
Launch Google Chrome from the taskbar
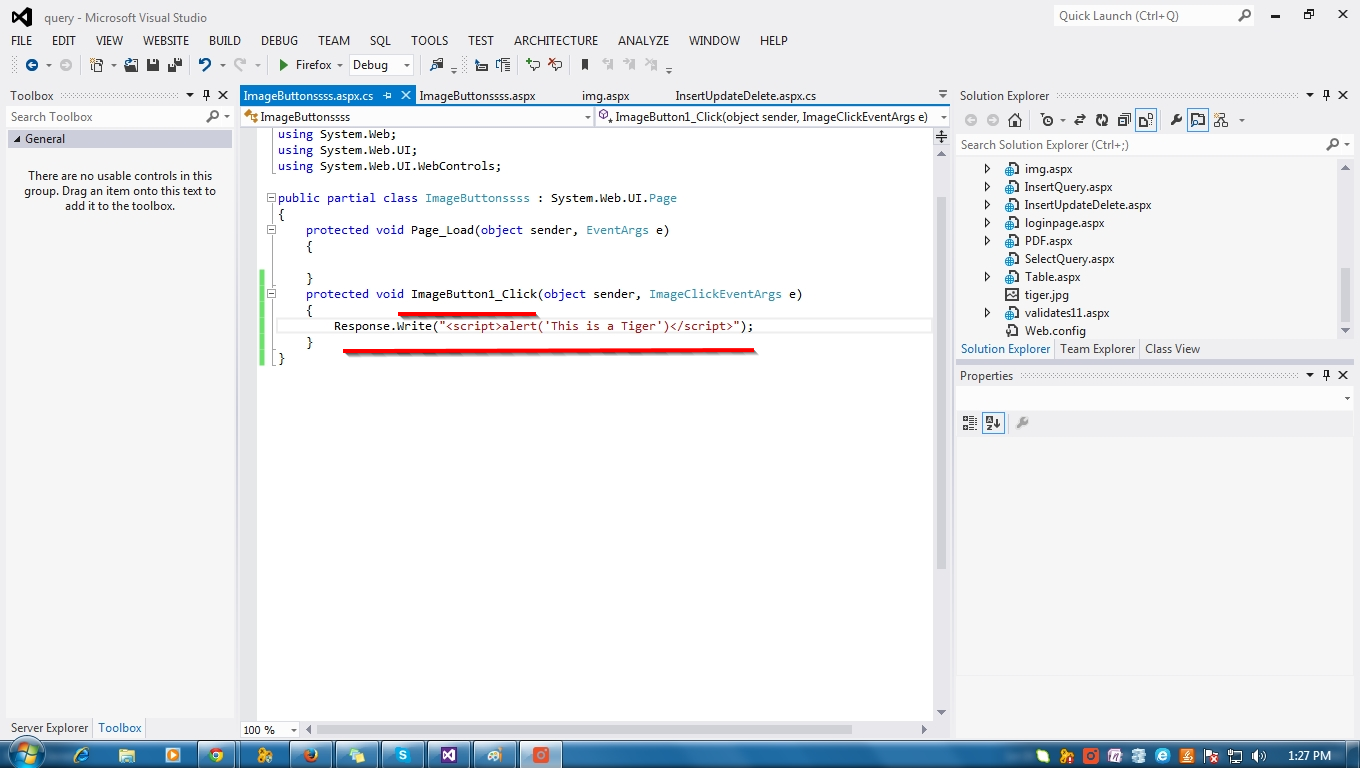coord(217,755)
